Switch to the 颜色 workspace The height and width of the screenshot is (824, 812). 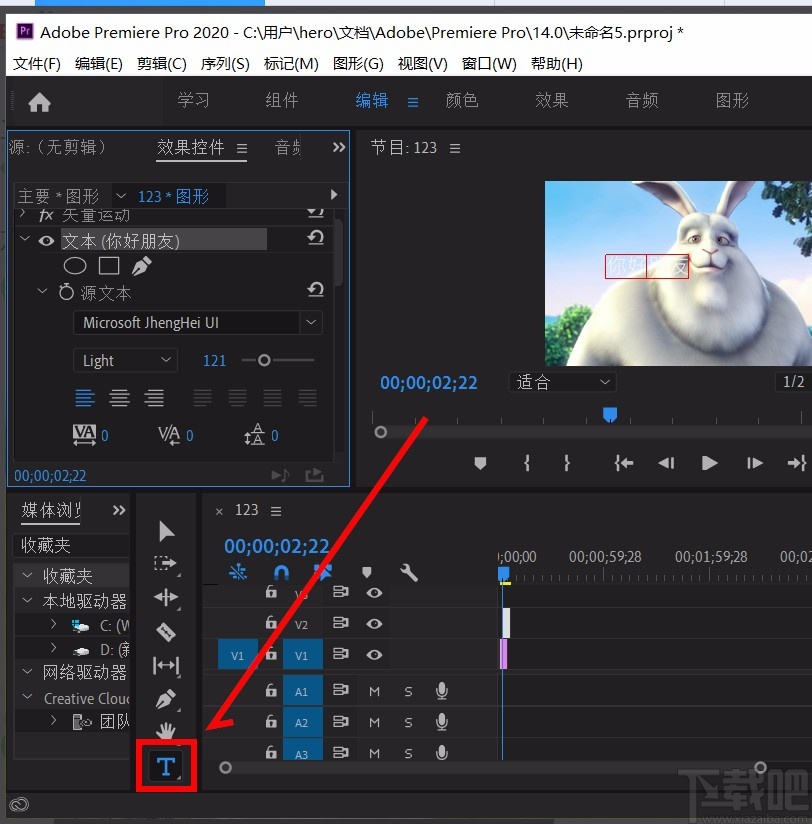click(x=461, y=100)
